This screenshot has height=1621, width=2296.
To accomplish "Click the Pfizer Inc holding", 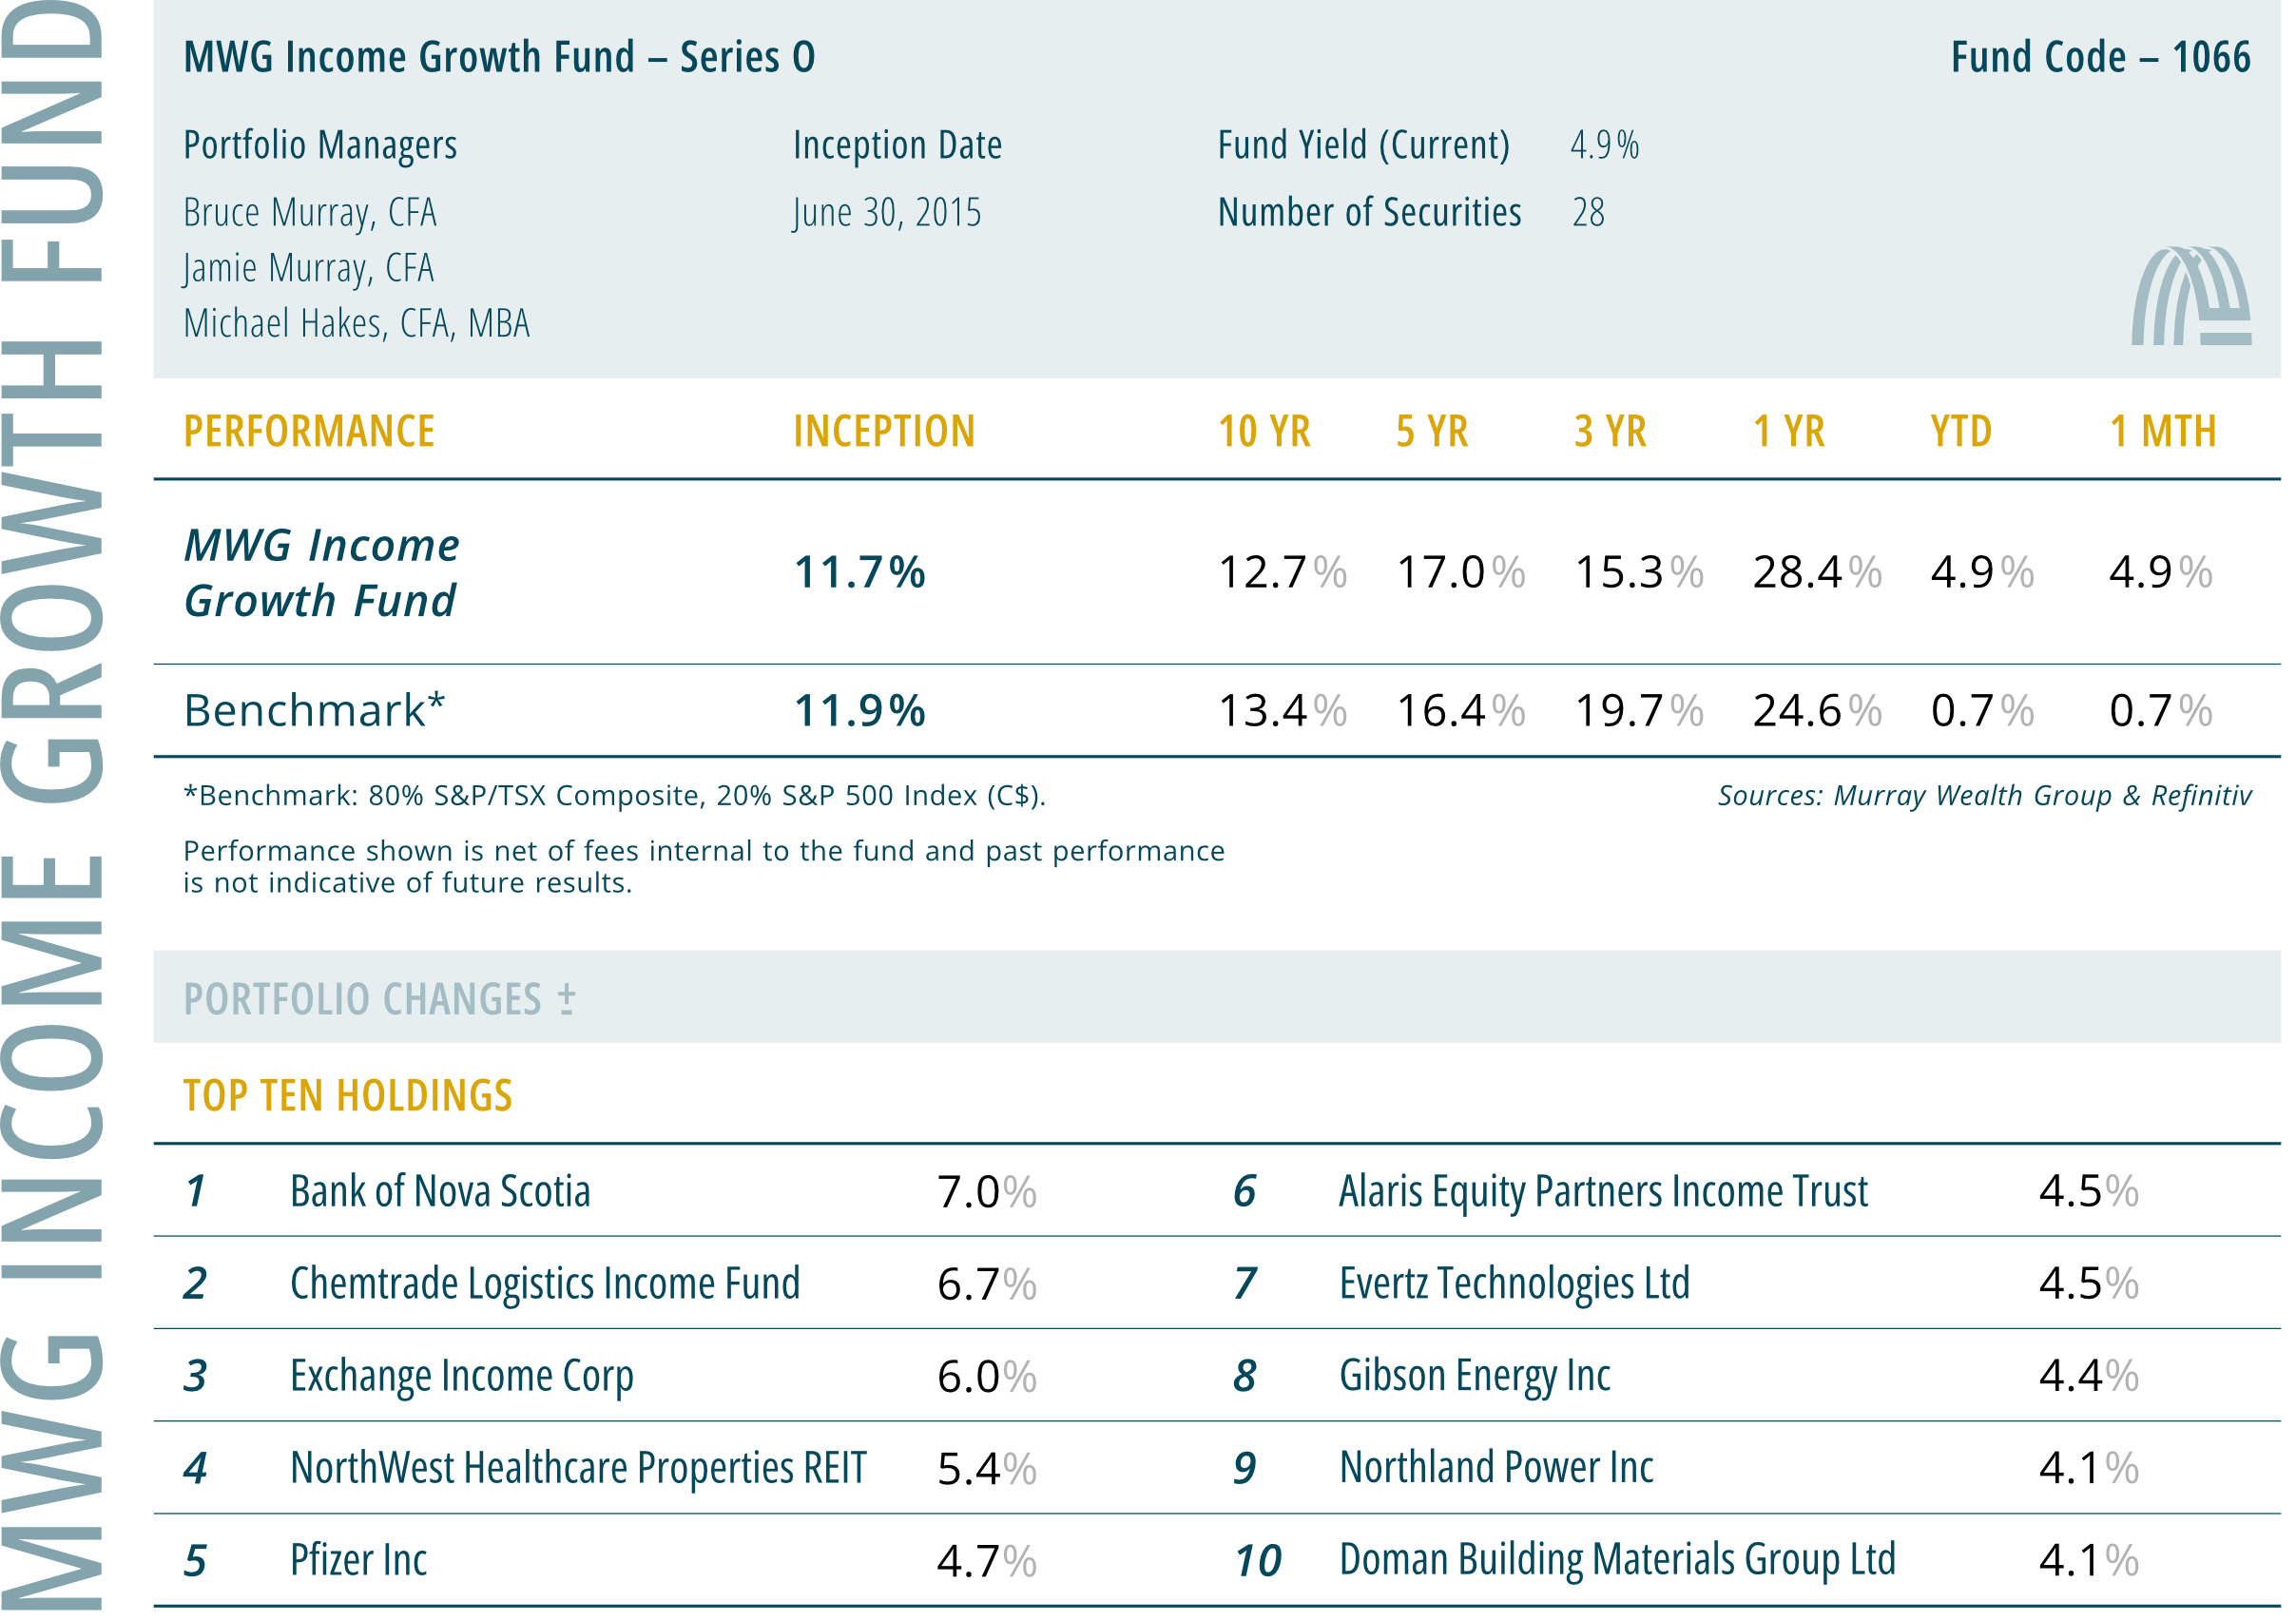I will point(358,1560).
